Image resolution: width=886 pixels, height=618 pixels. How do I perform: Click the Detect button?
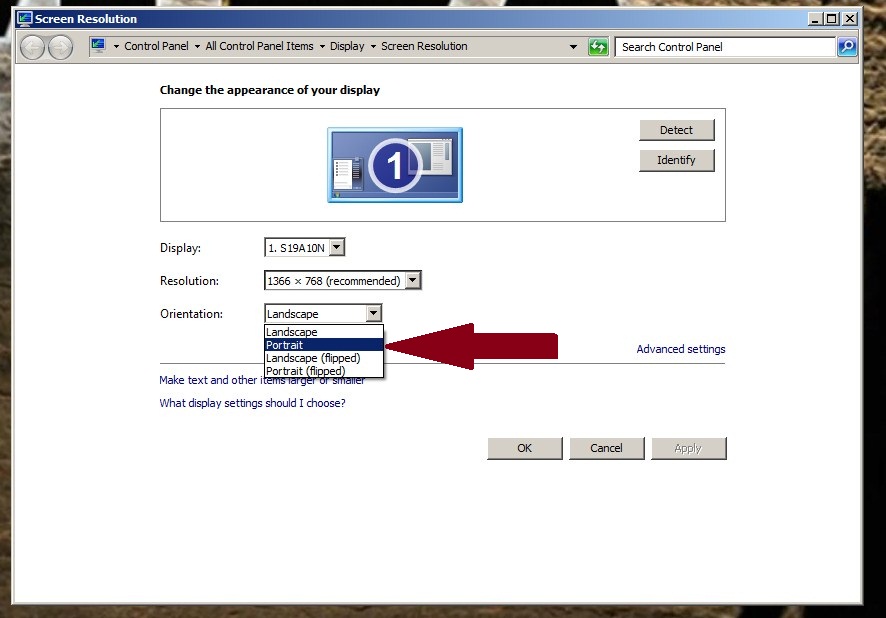click(676, 130)
